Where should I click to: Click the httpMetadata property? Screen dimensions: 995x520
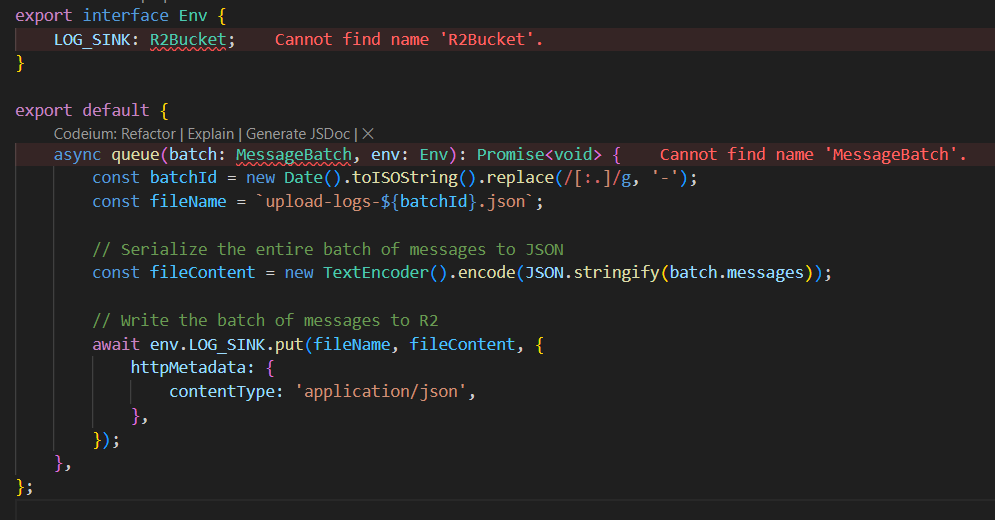(188, 368)
